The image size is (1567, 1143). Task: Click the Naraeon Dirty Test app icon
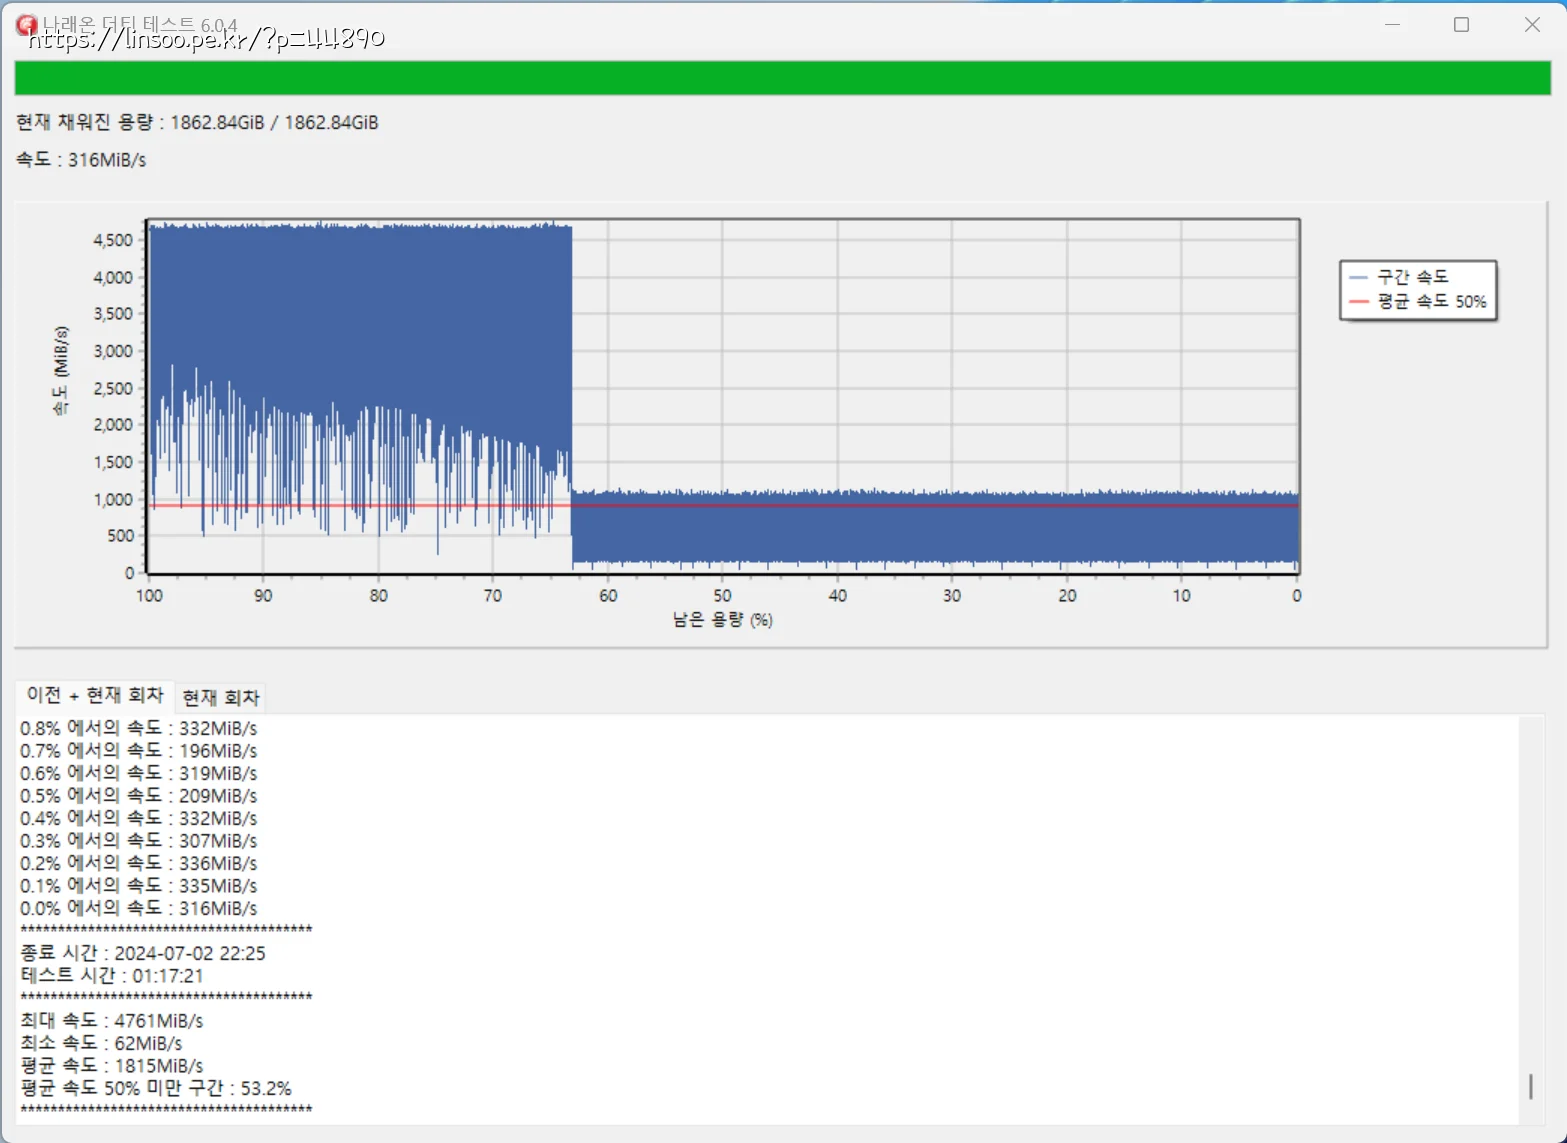click(x=26, y=25)
